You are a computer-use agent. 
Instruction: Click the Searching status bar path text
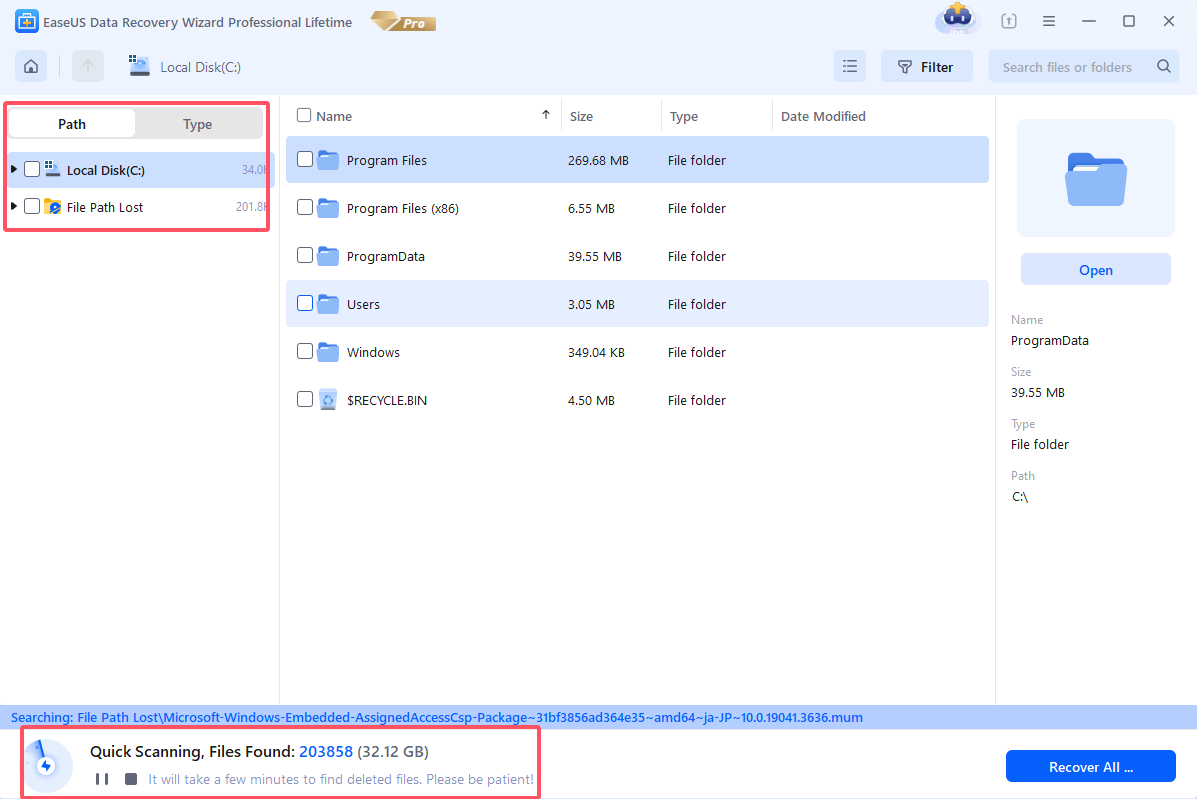click(437, 717)
